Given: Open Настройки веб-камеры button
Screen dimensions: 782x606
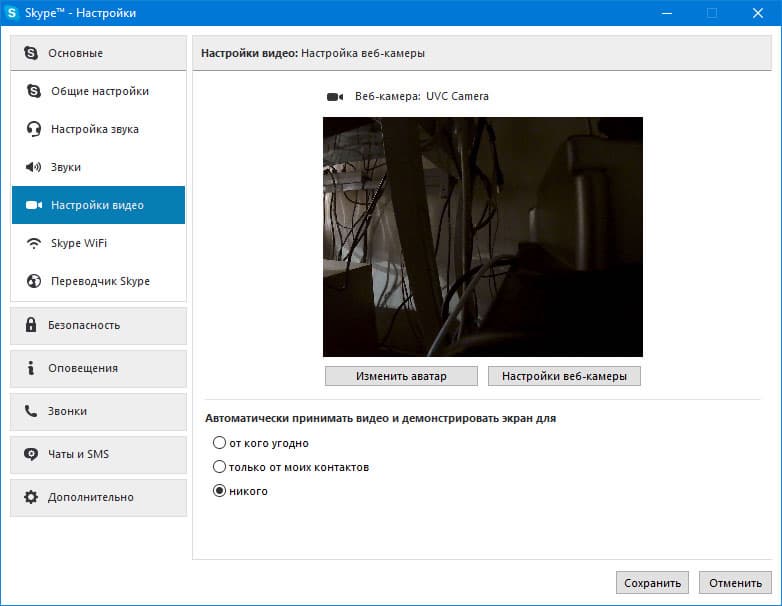Looking at the screenshot, I should coord(564,376).
